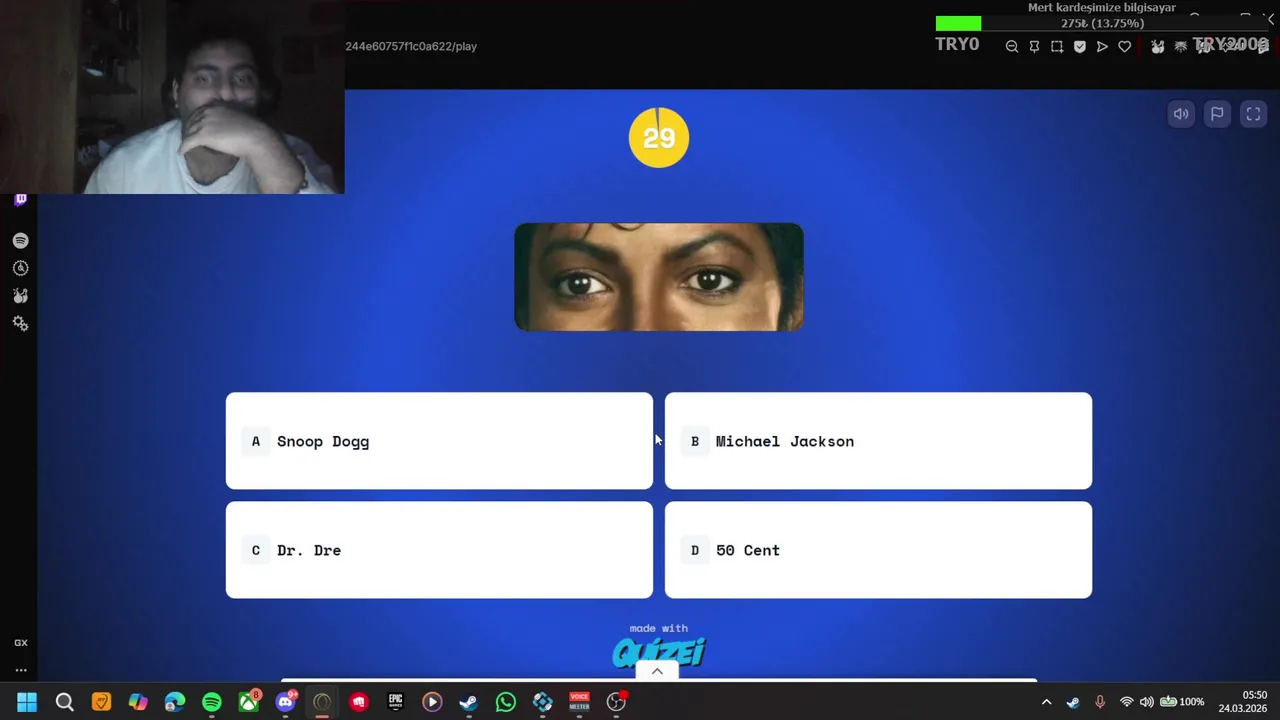This screenshot has height=720, width=1280.
Task: Launch Spotify from the taskbar
Action: tap(212, 702)
